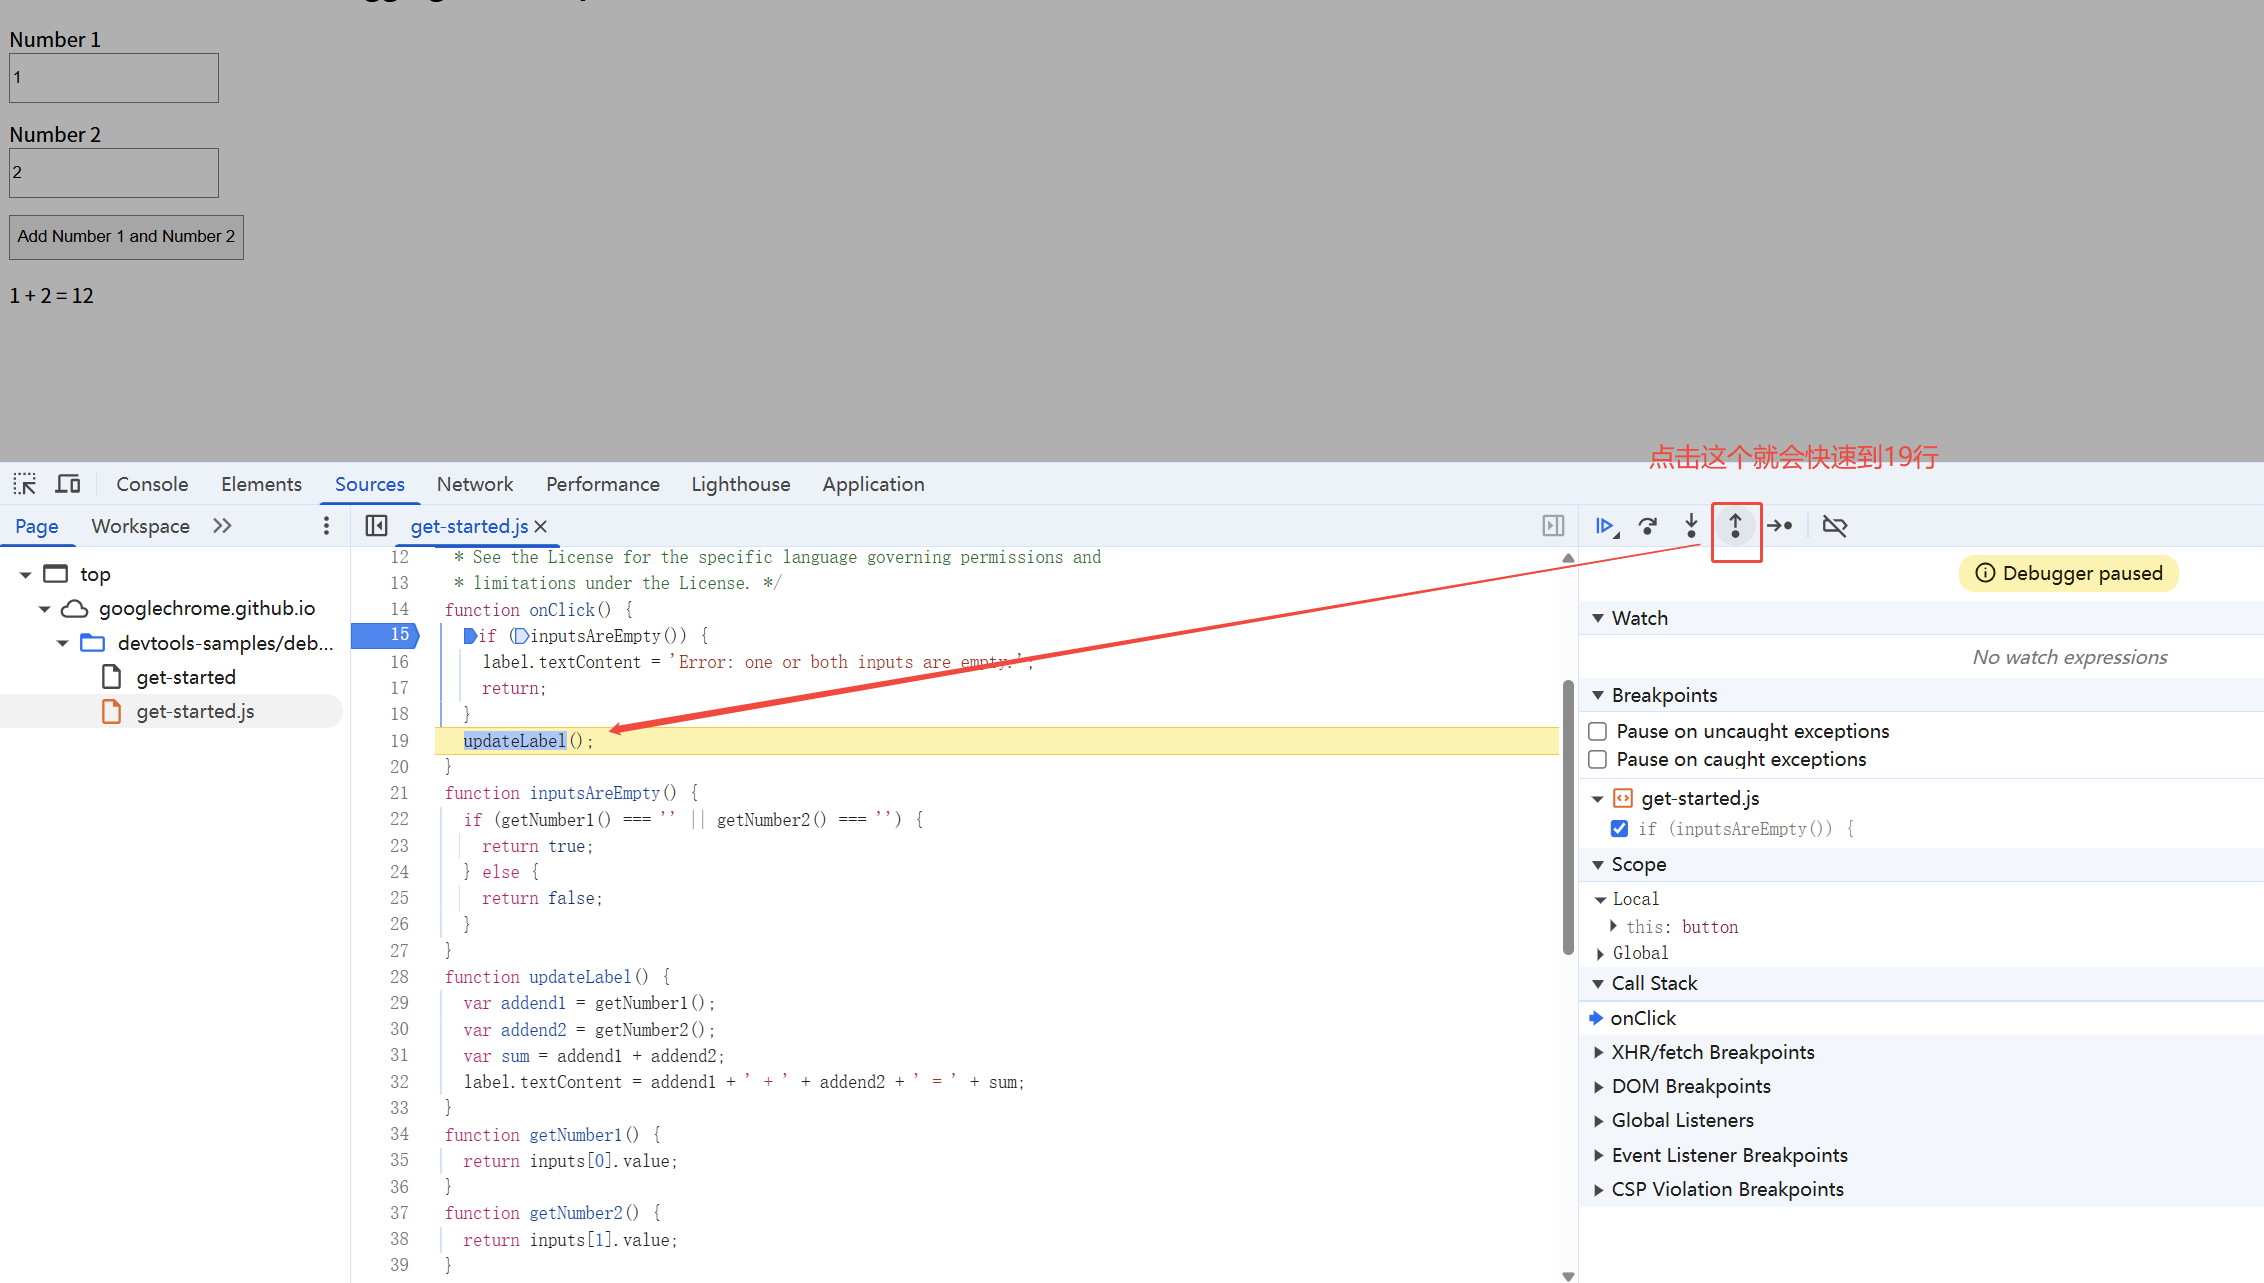Switch to the Console tab
The image size is (2264, 1283).
coord(152,485)
